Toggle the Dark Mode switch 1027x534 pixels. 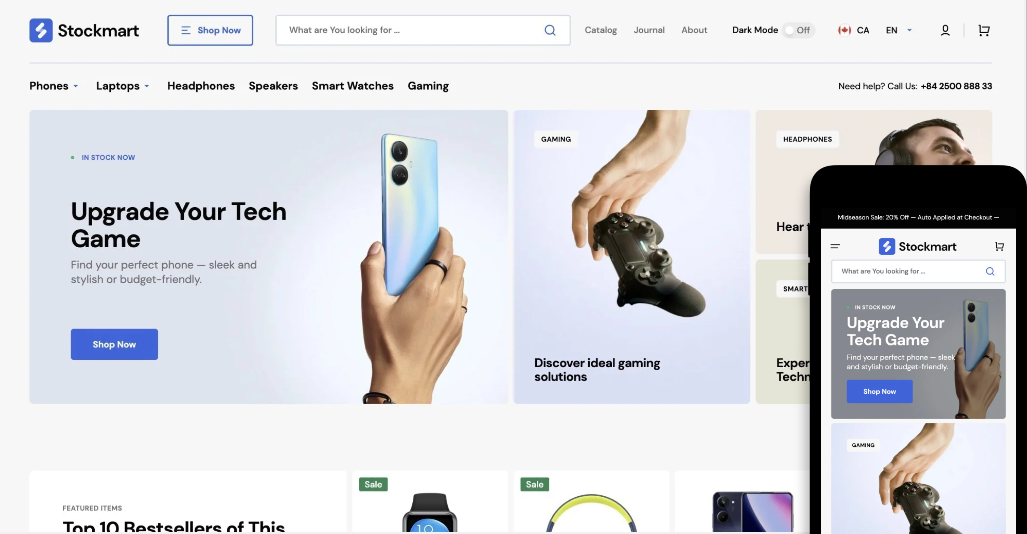click(x=798, y=30)
